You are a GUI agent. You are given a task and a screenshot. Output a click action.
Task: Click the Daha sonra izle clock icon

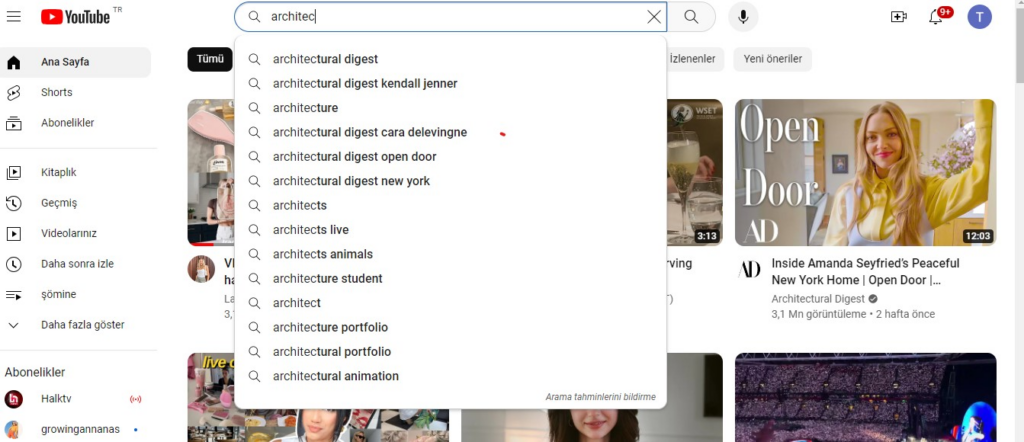[x=14, y=264]
